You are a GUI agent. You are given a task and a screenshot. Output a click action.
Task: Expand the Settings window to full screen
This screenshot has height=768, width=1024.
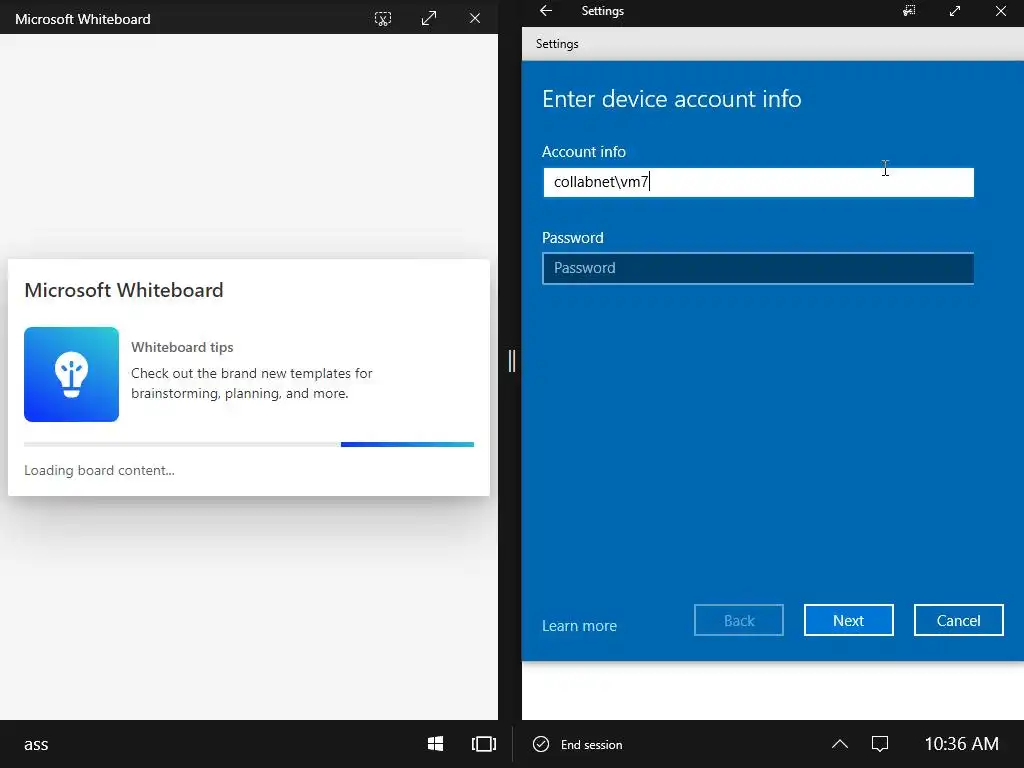[x=955, y=10]
